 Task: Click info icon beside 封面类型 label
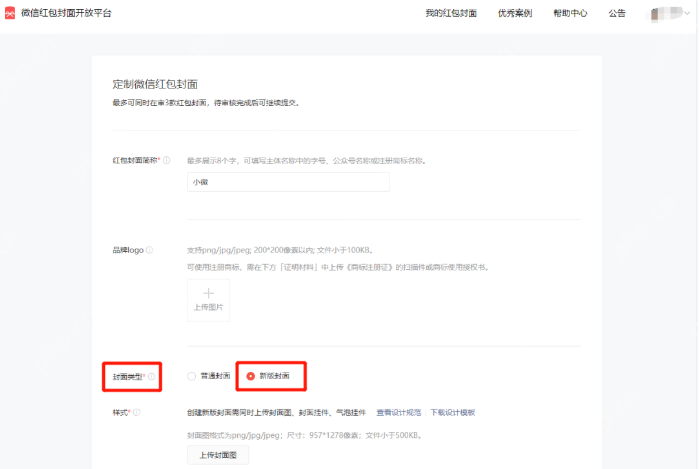pyautogui.click(x=151, y=377)
